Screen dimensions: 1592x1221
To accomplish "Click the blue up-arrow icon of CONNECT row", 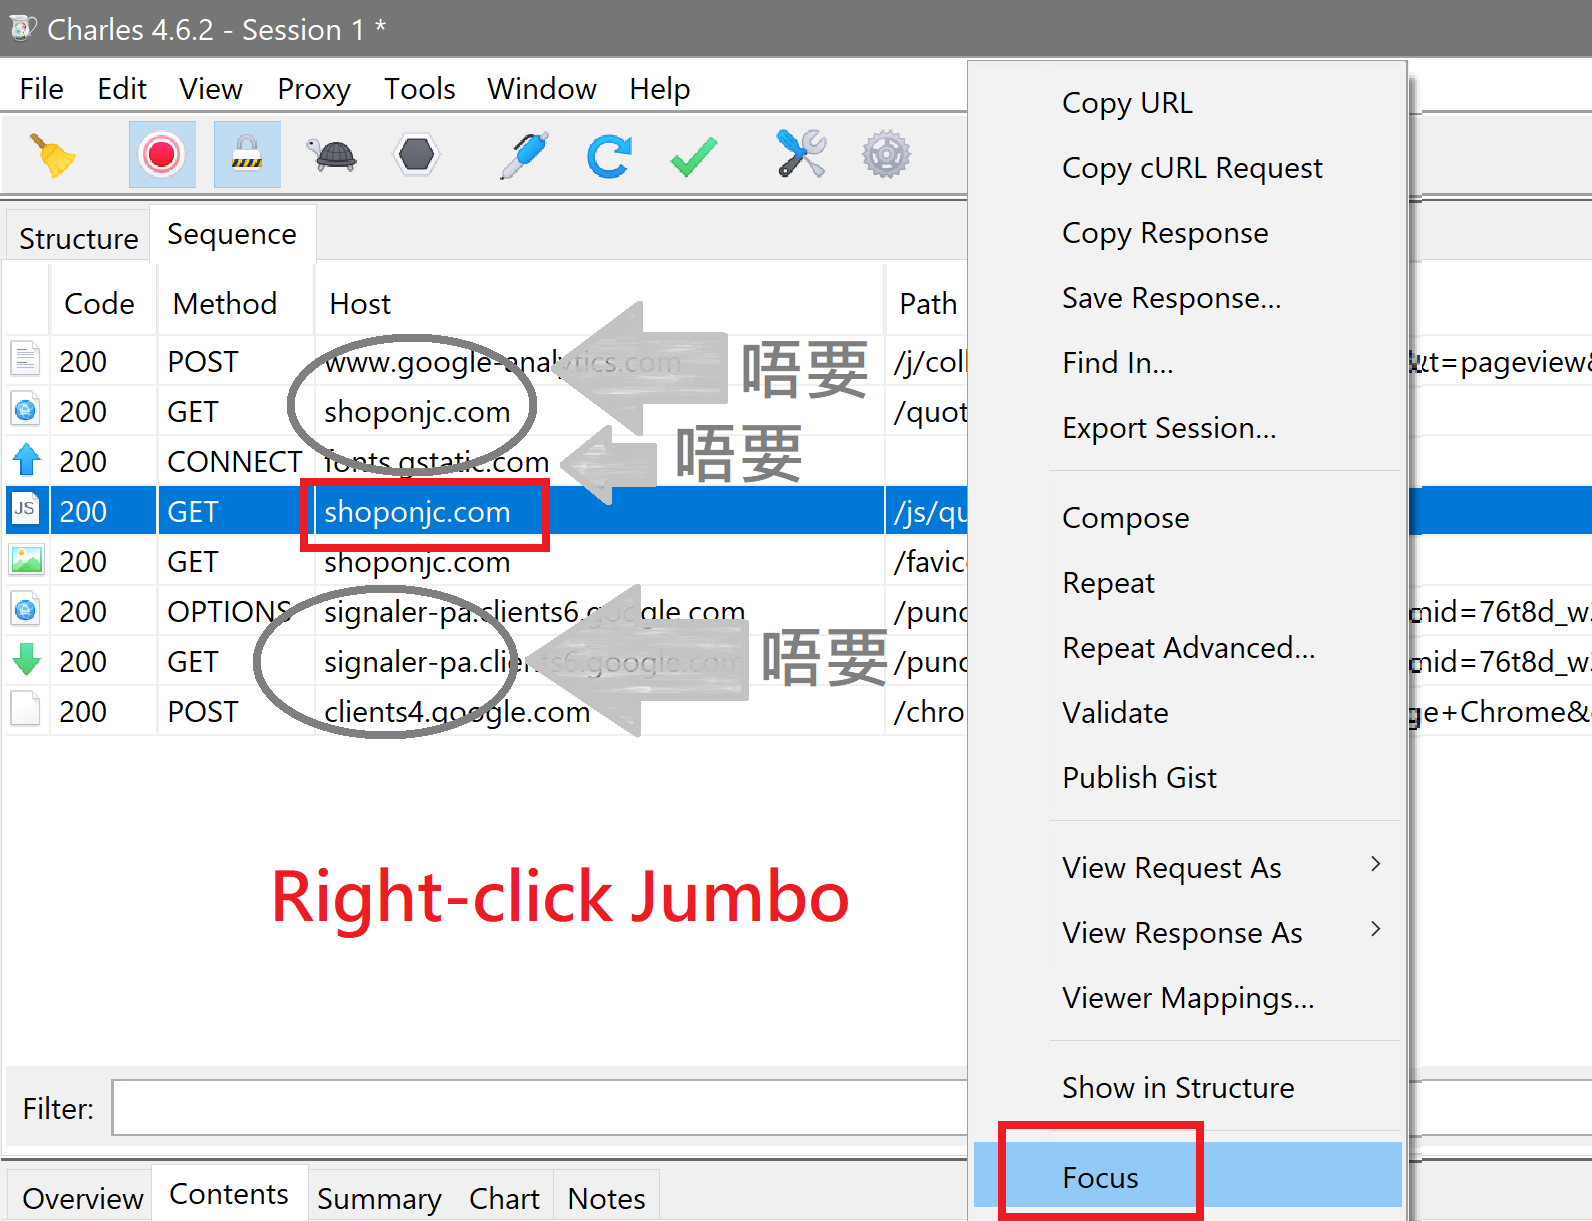I will (26, 460).
